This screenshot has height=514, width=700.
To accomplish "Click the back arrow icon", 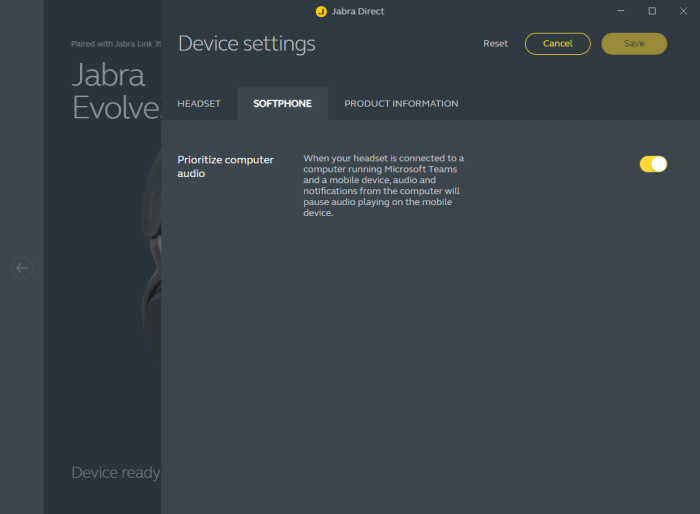I will [22, 268].
